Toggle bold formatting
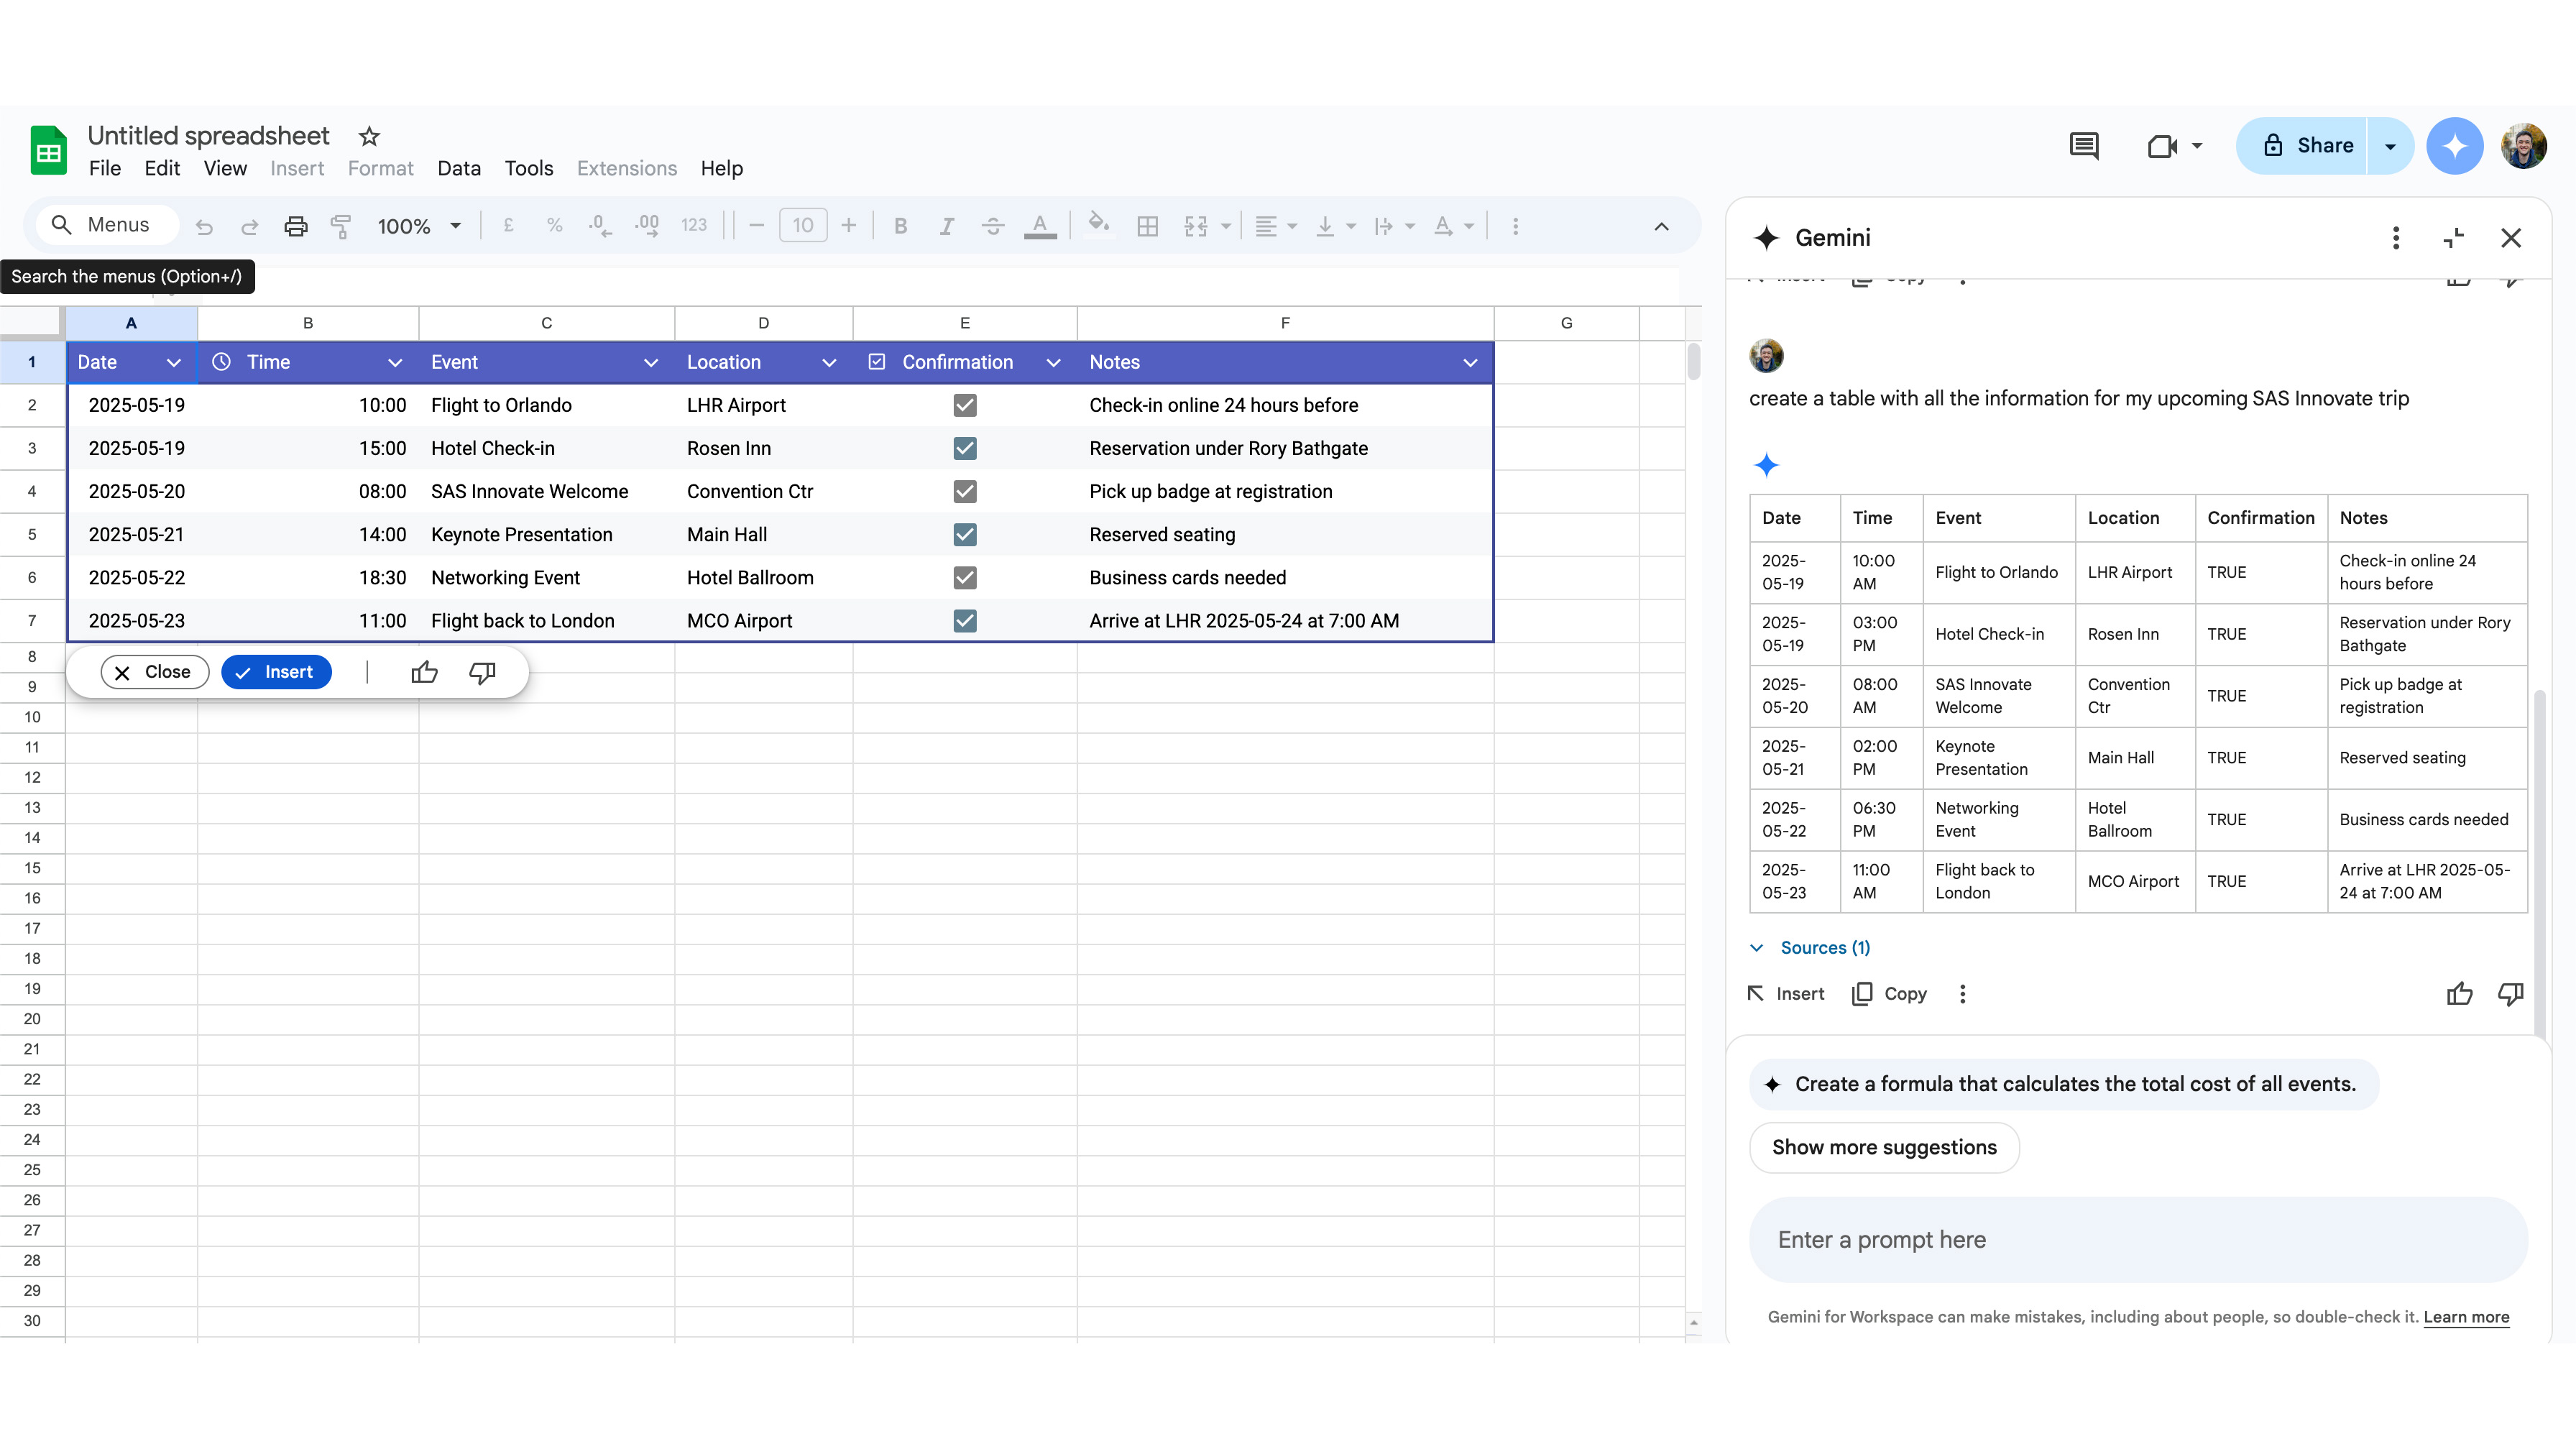Image resolution: width=2576 pixels, height=1449 pixels. click(901, 226)
